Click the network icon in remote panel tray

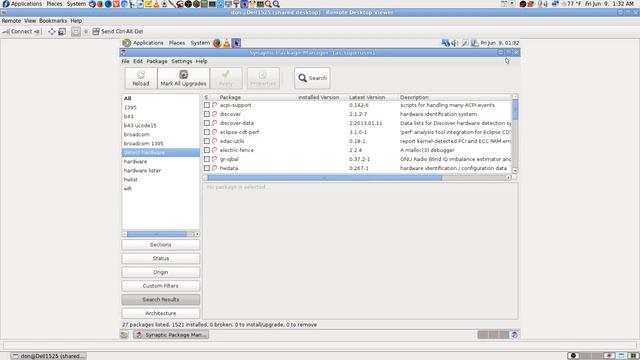[x=445, y=43]
